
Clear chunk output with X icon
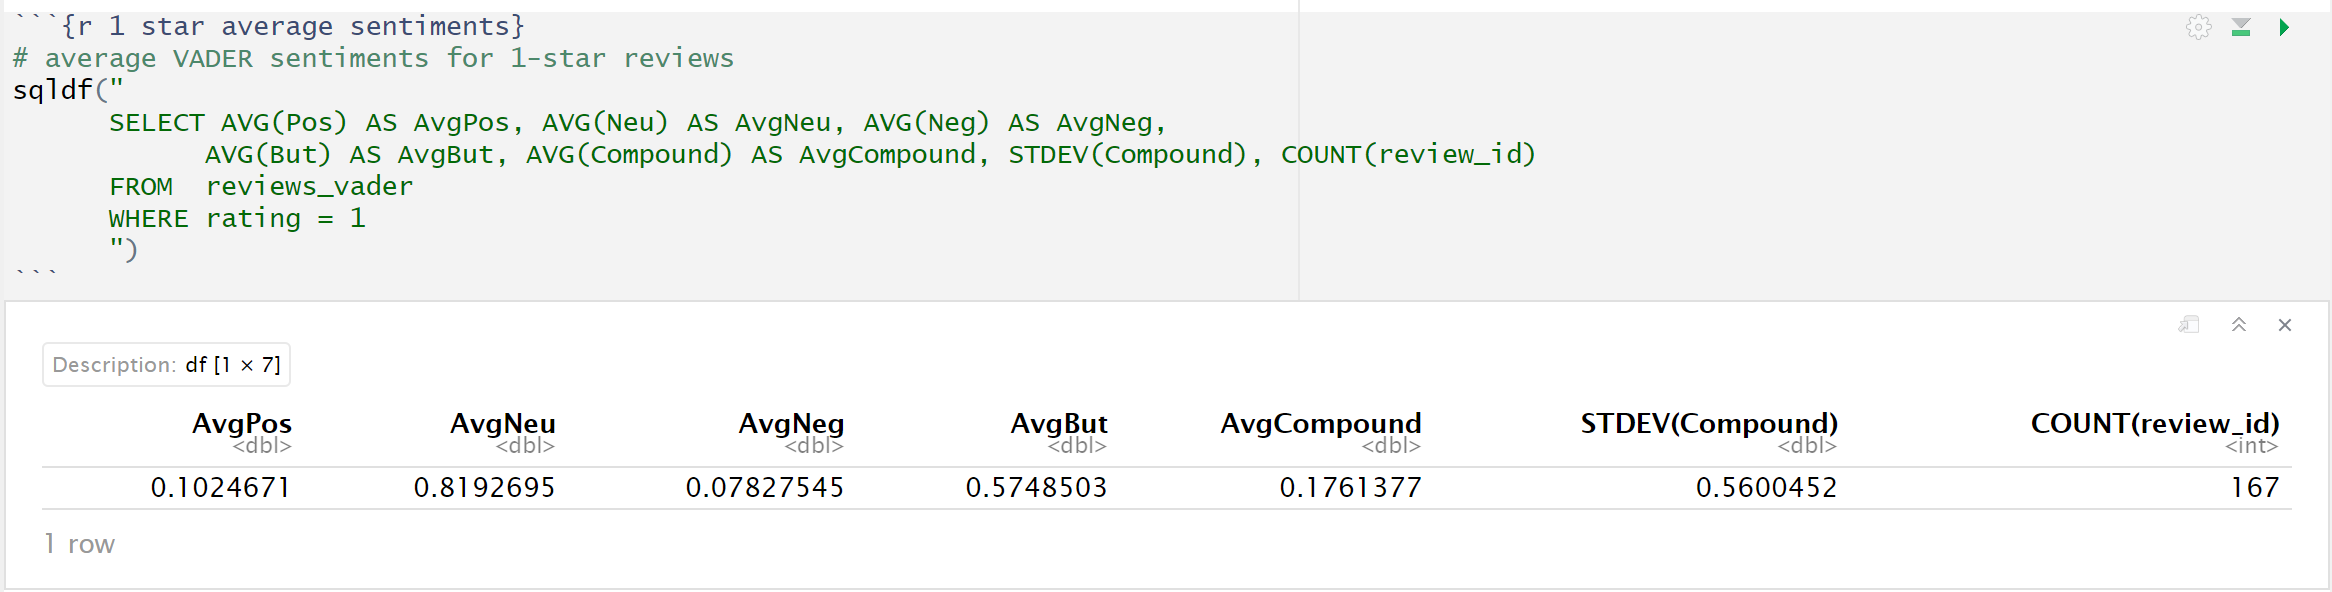(2285, 324)
